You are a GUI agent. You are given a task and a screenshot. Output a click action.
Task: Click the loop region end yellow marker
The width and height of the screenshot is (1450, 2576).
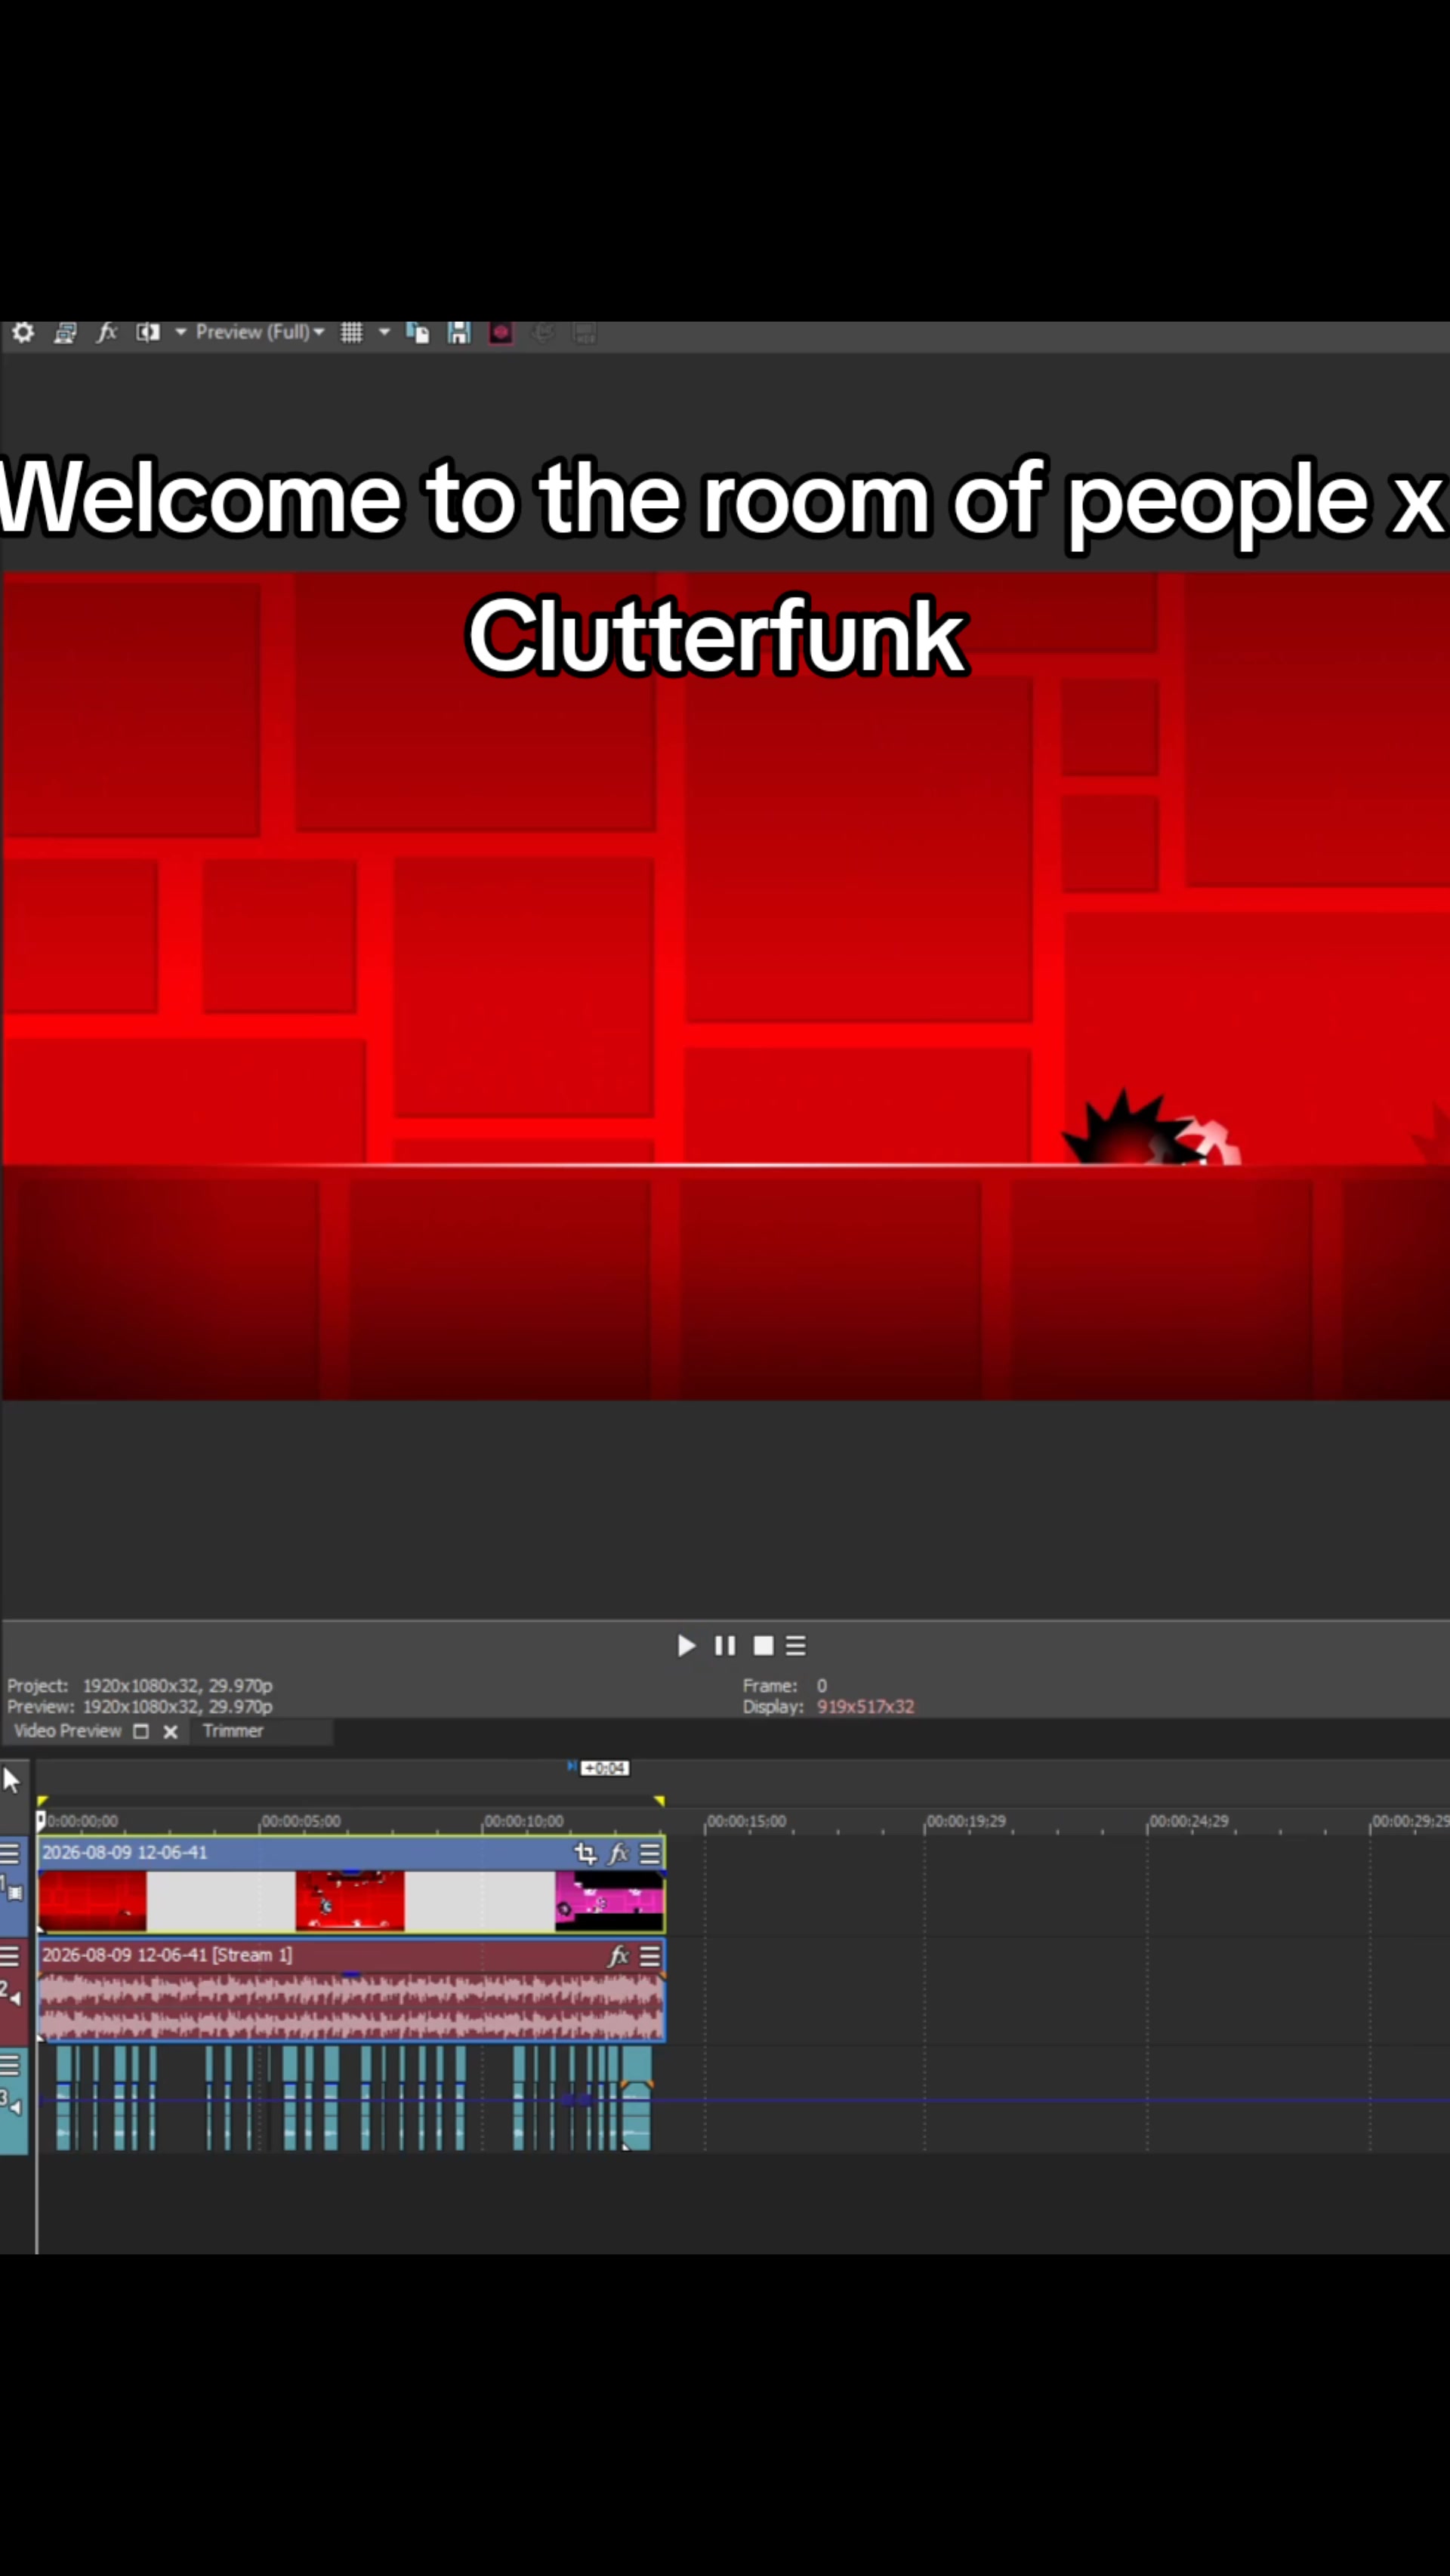tap(659, 1801)
